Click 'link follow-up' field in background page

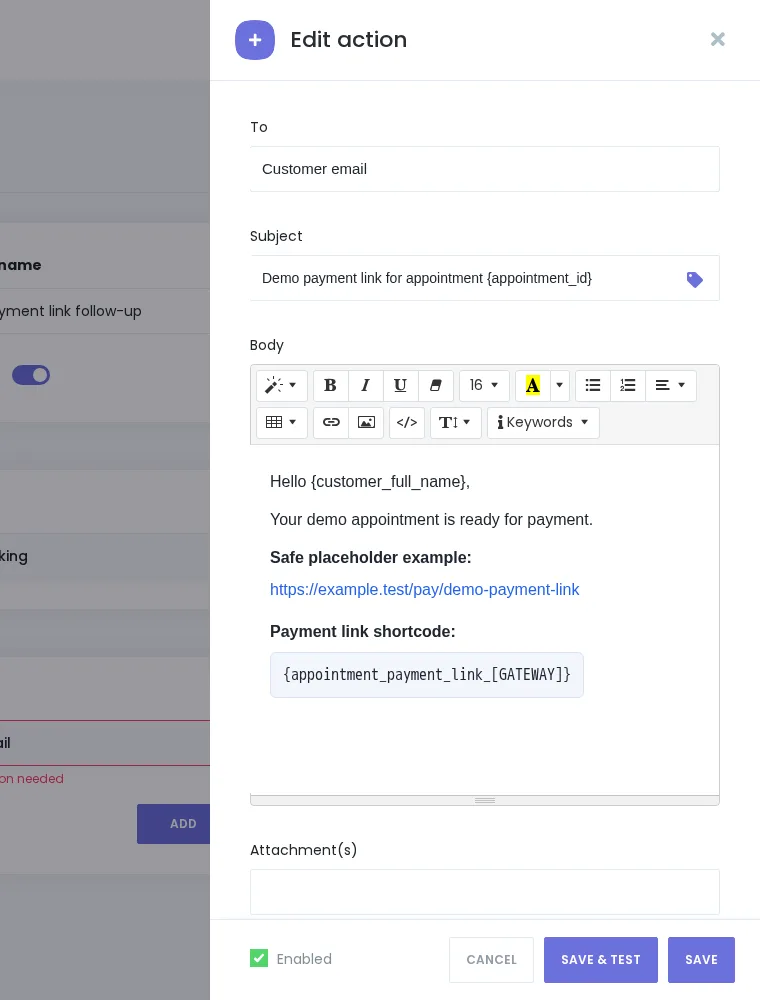pyautogui.click(x=105, y=311)
